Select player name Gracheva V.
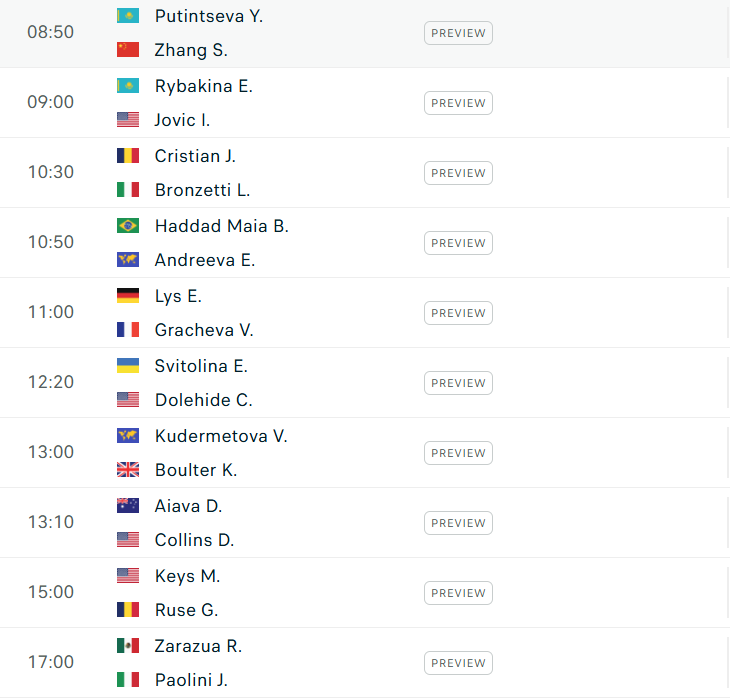Viewport: 730px width, 700px height. tap(204, 330)
